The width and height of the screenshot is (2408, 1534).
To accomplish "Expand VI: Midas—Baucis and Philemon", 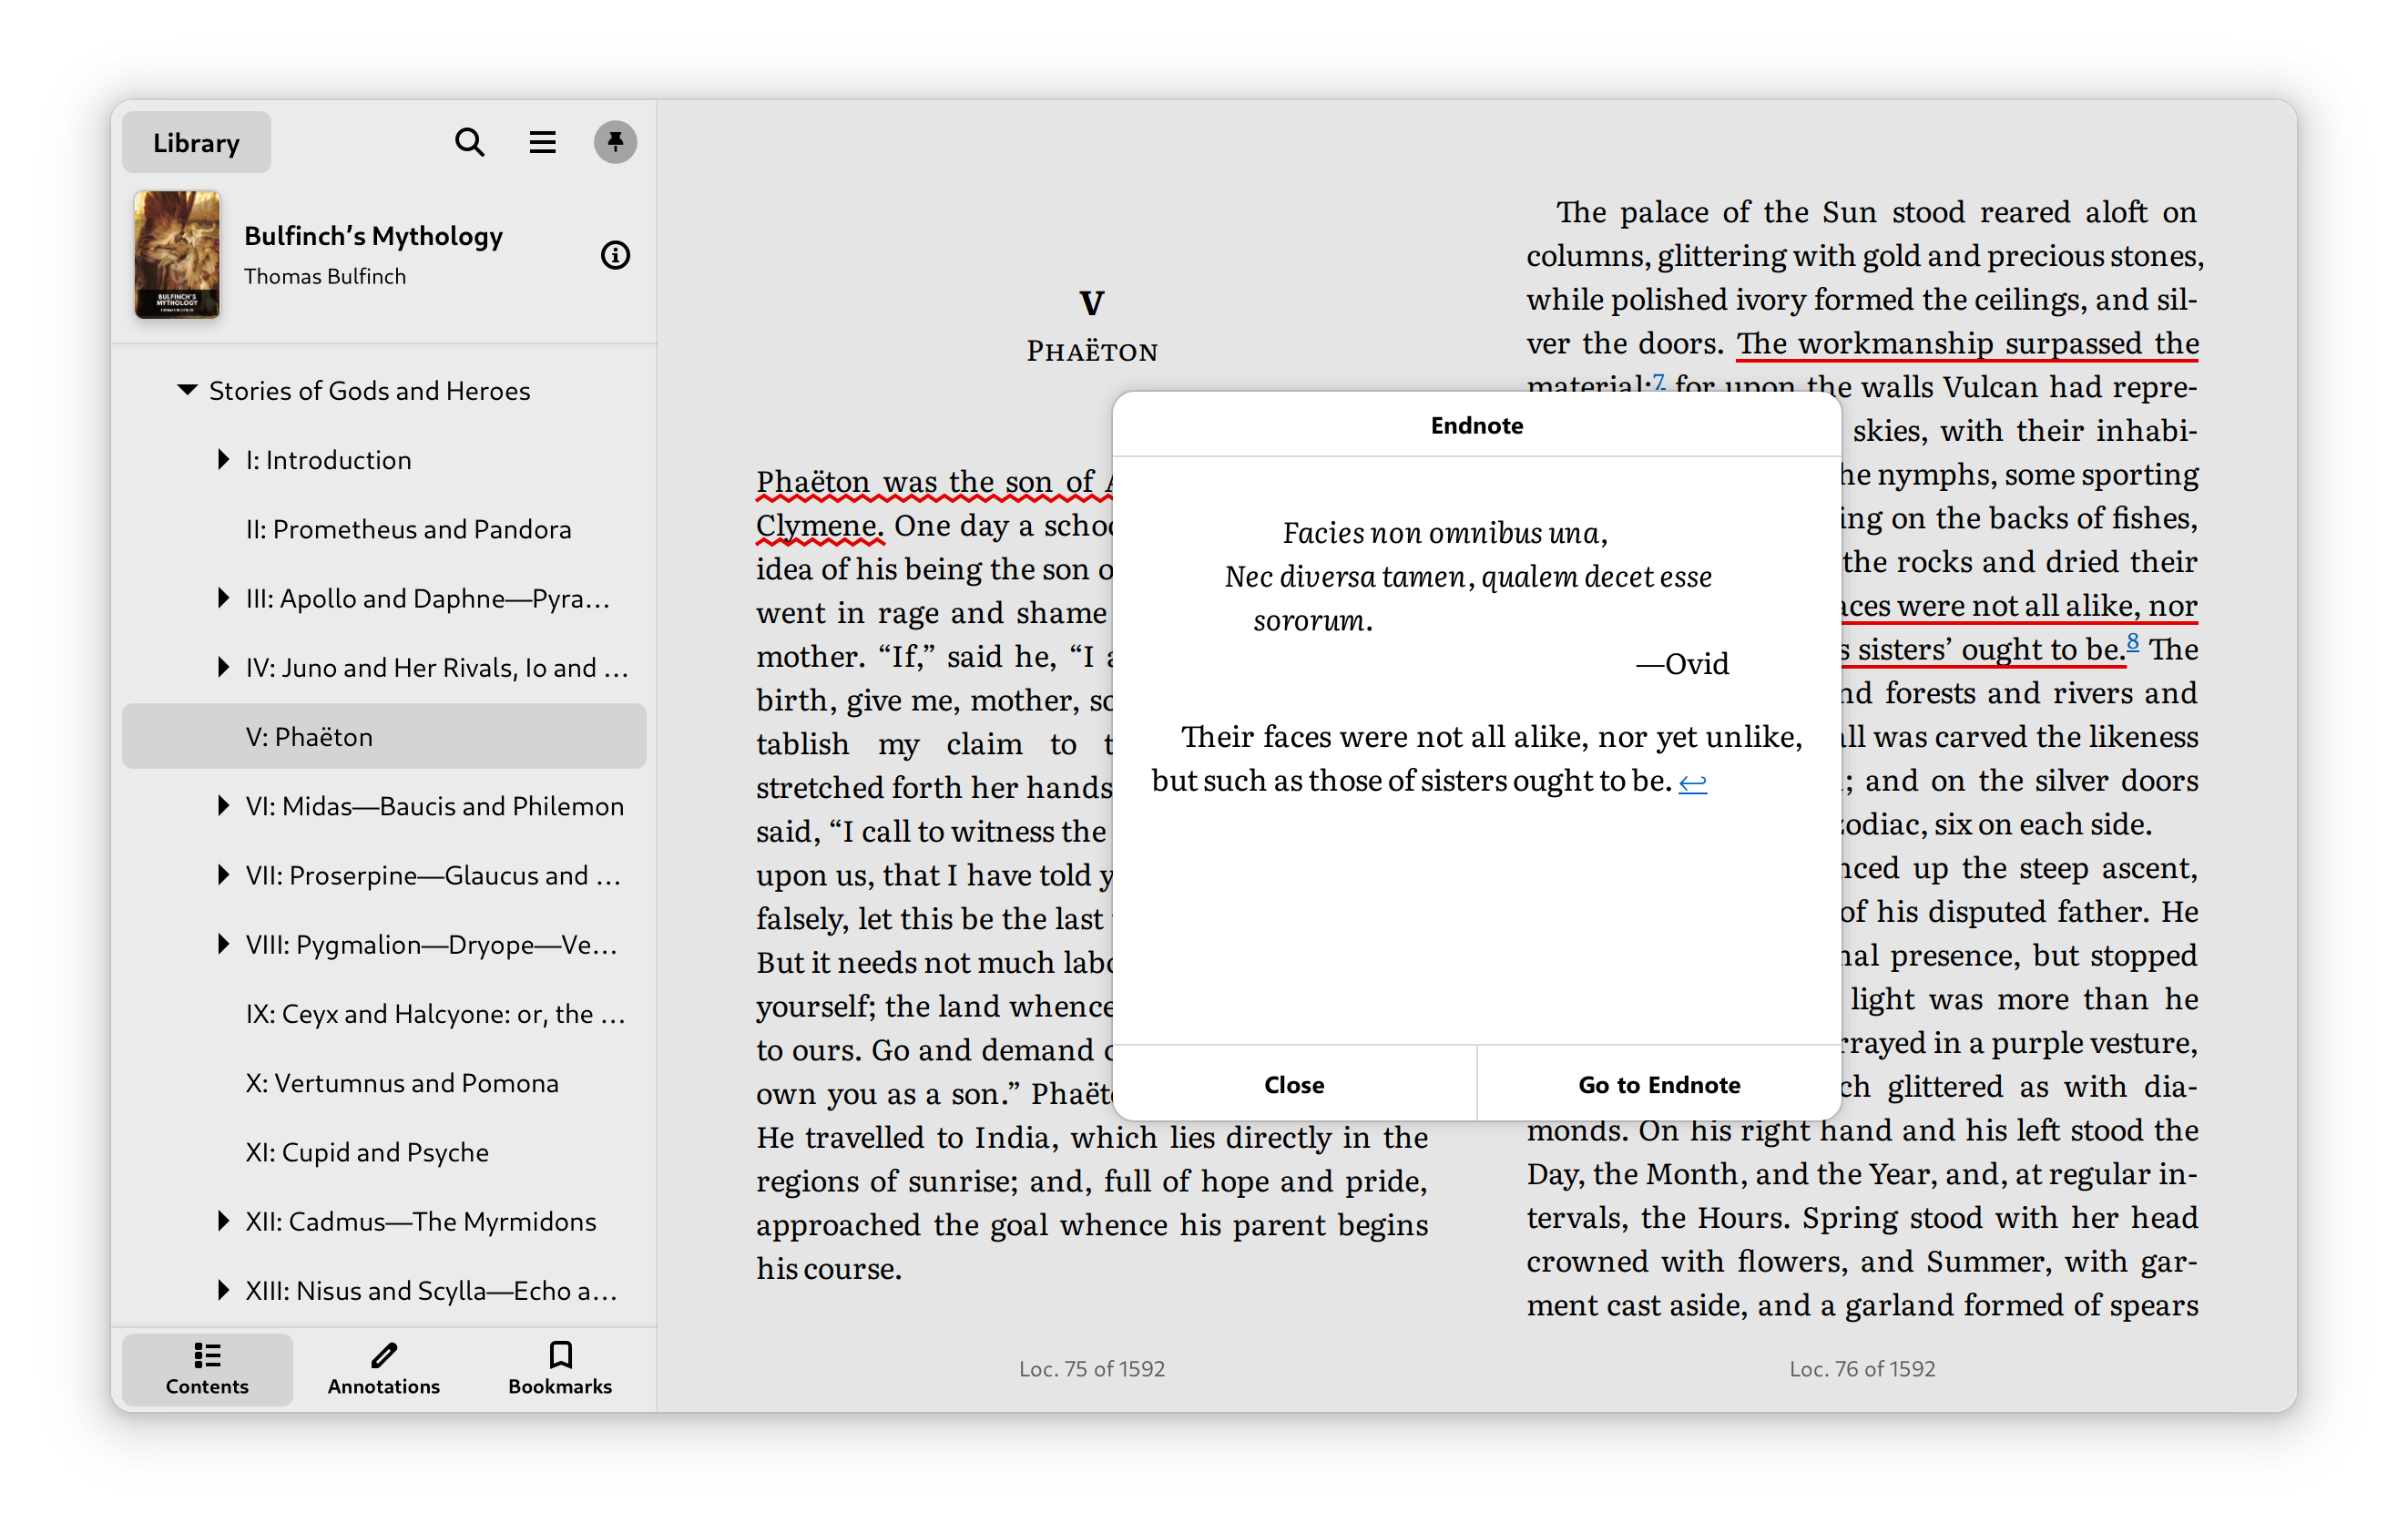I will click(223, 806).
